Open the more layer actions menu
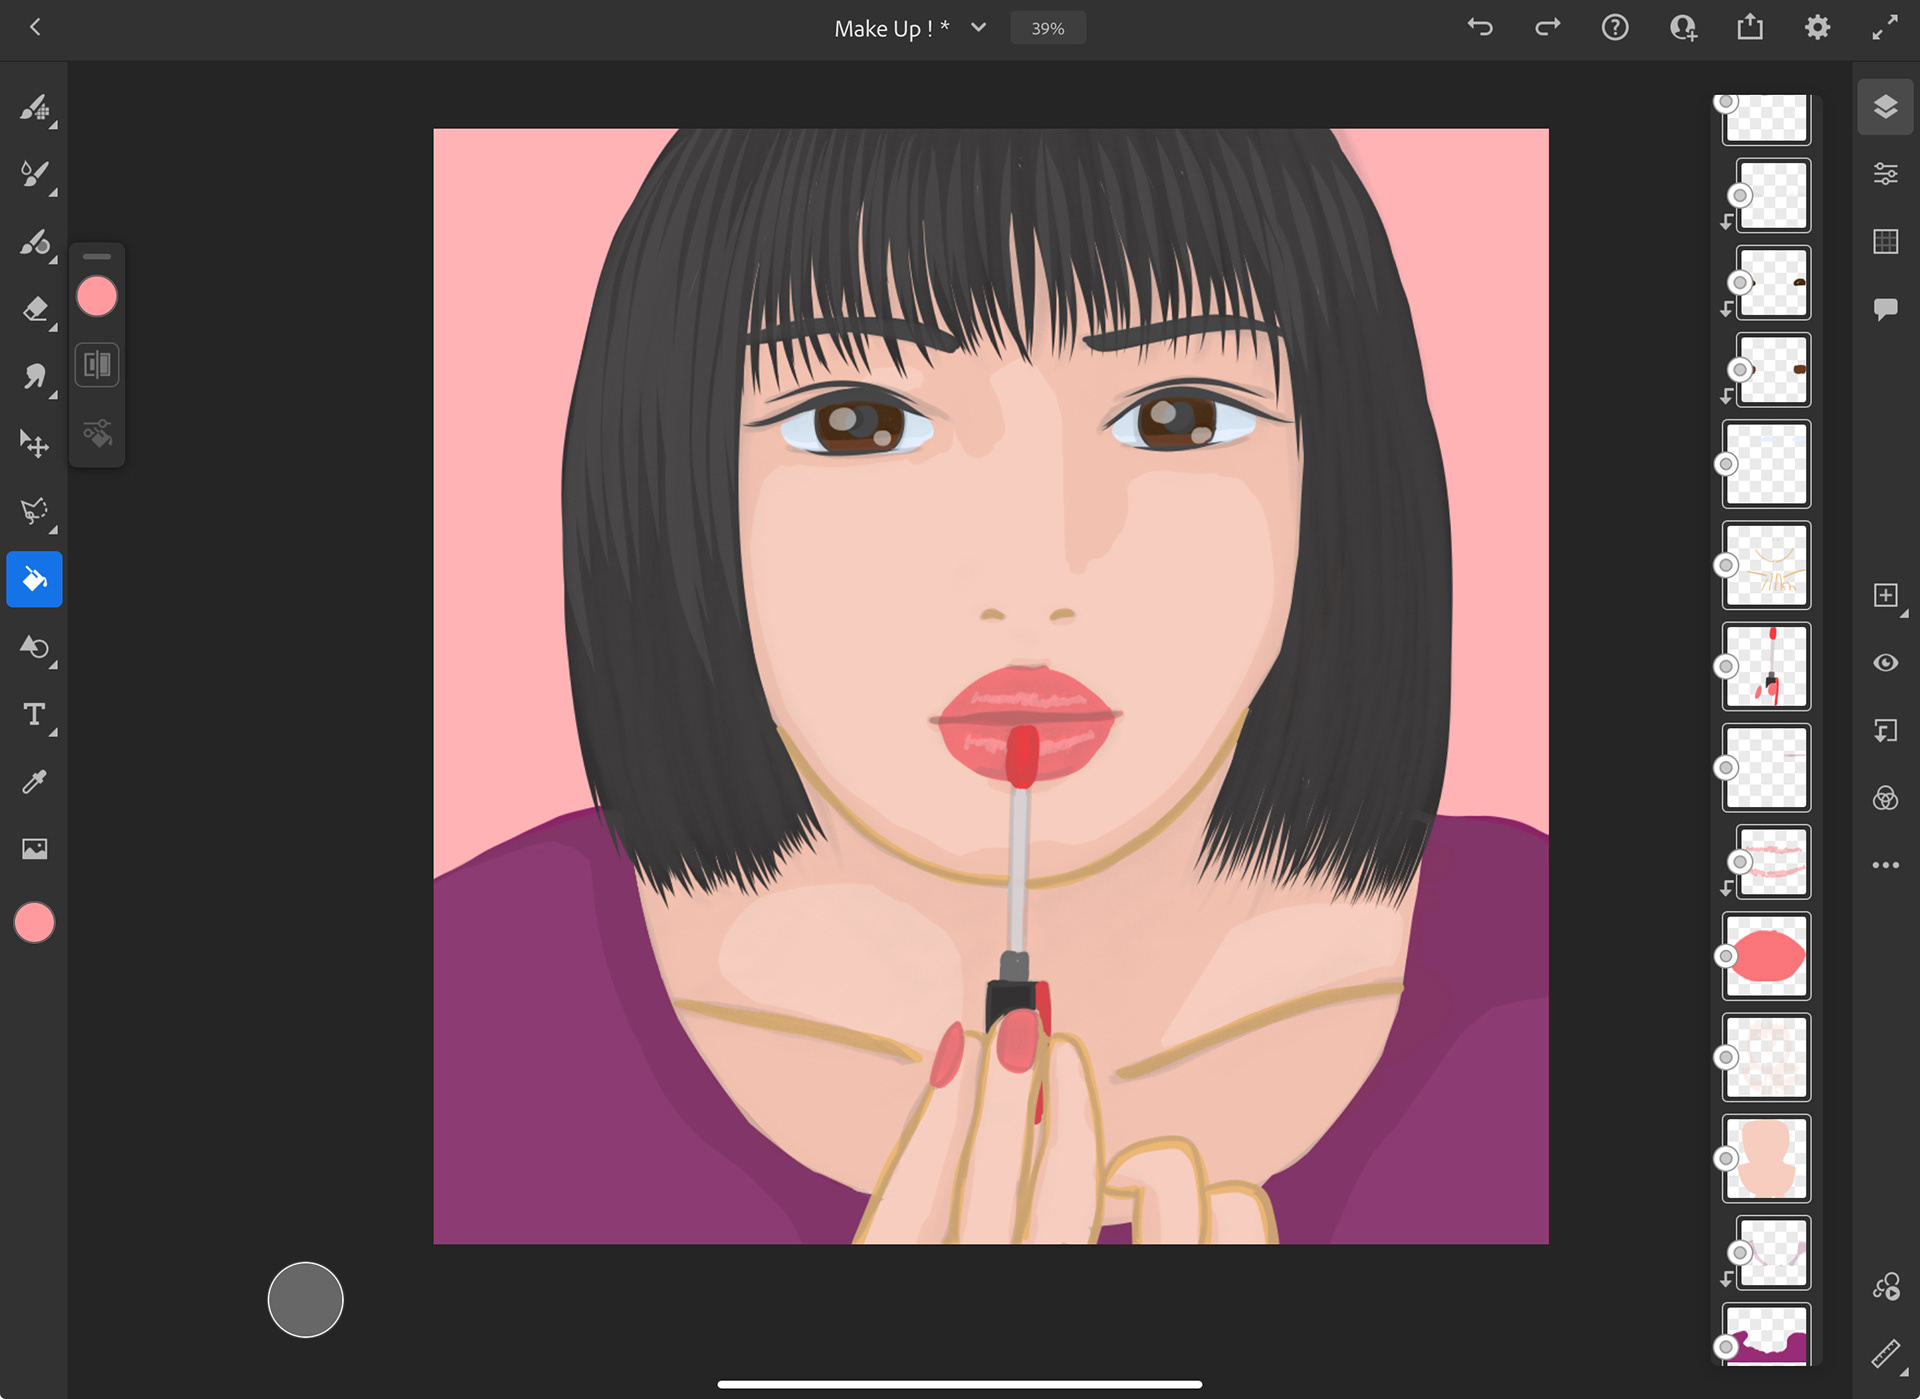The height and width of the screenshot is (1399, 1920). pyautogui.click(x=1885, y=865)
